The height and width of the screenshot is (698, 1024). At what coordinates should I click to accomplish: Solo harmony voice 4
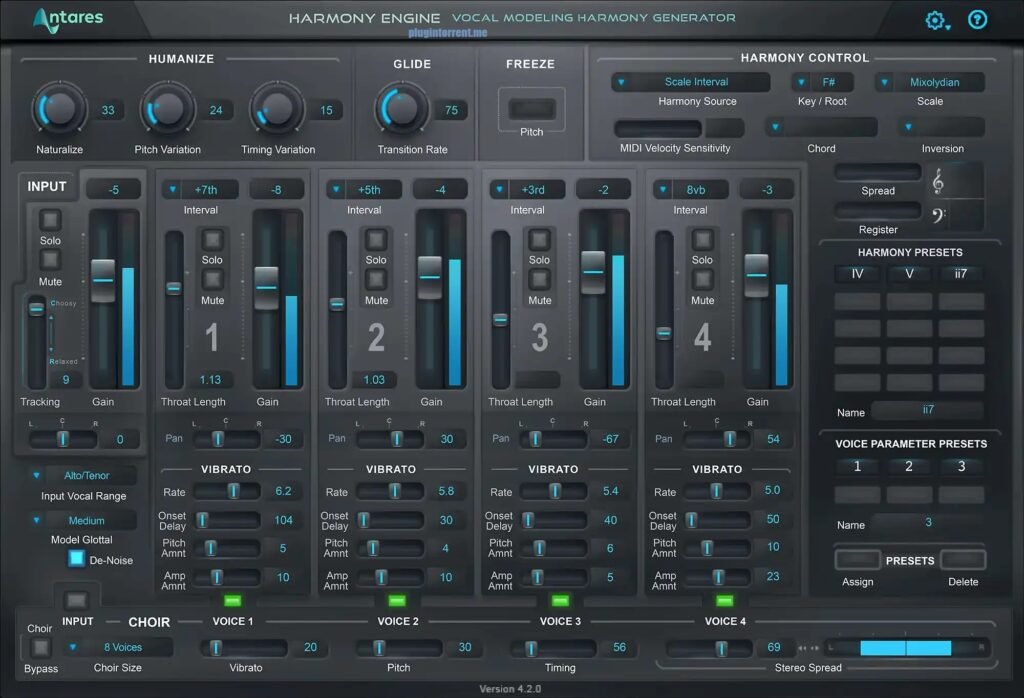pyautogui.click(x=703, y=240)
